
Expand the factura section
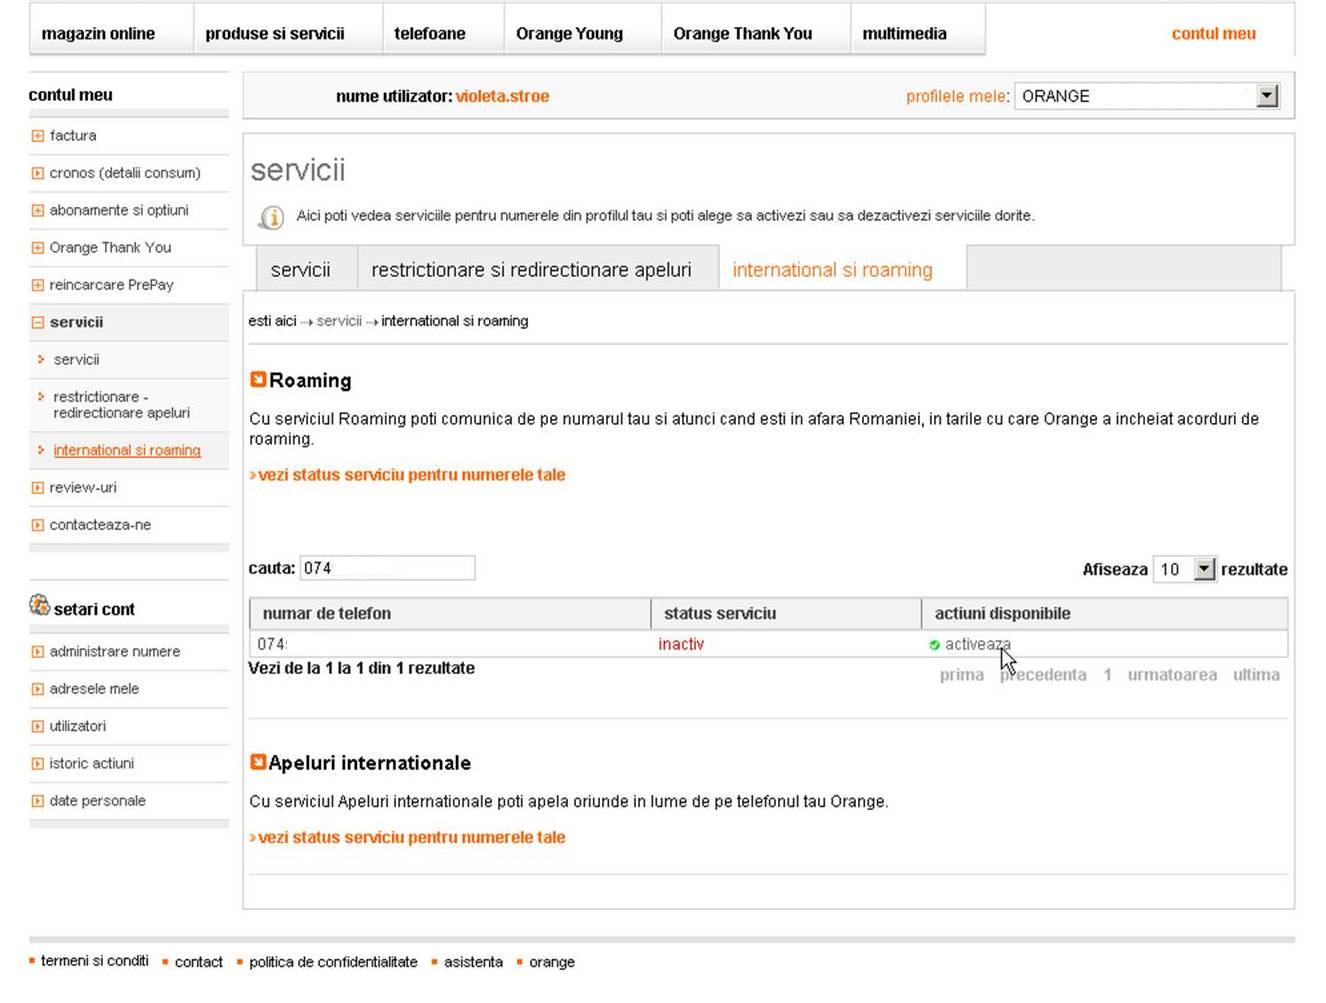pos(37,134)
